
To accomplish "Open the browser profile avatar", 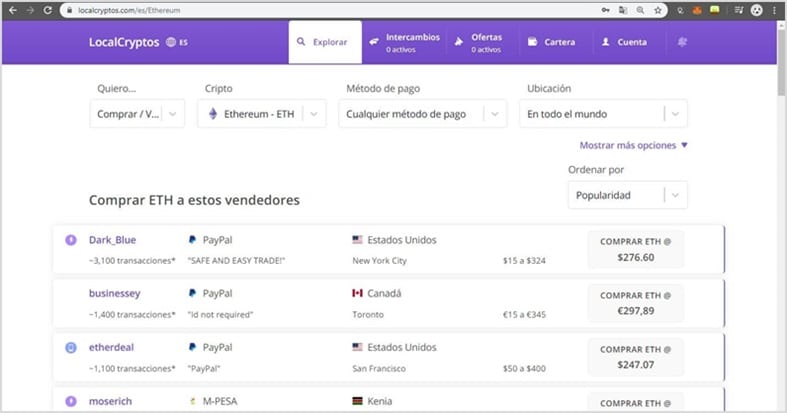I will (x=756, y=10).
